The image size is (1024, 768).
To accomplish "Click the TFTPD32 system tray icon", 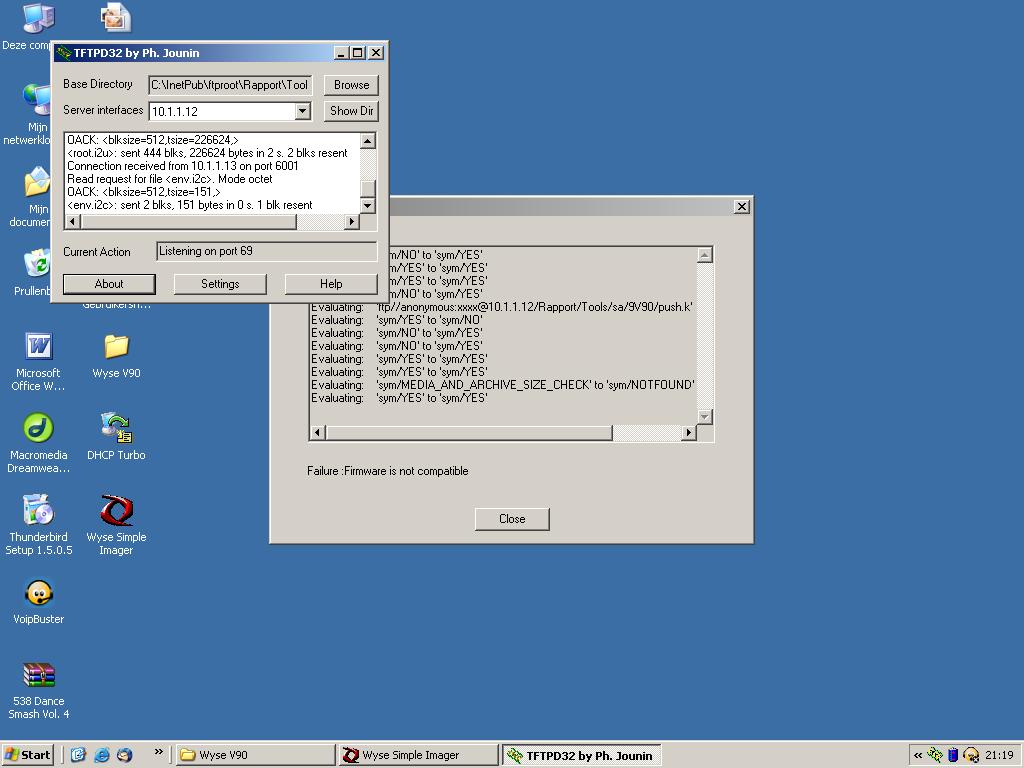I will (x=935, y=755).
